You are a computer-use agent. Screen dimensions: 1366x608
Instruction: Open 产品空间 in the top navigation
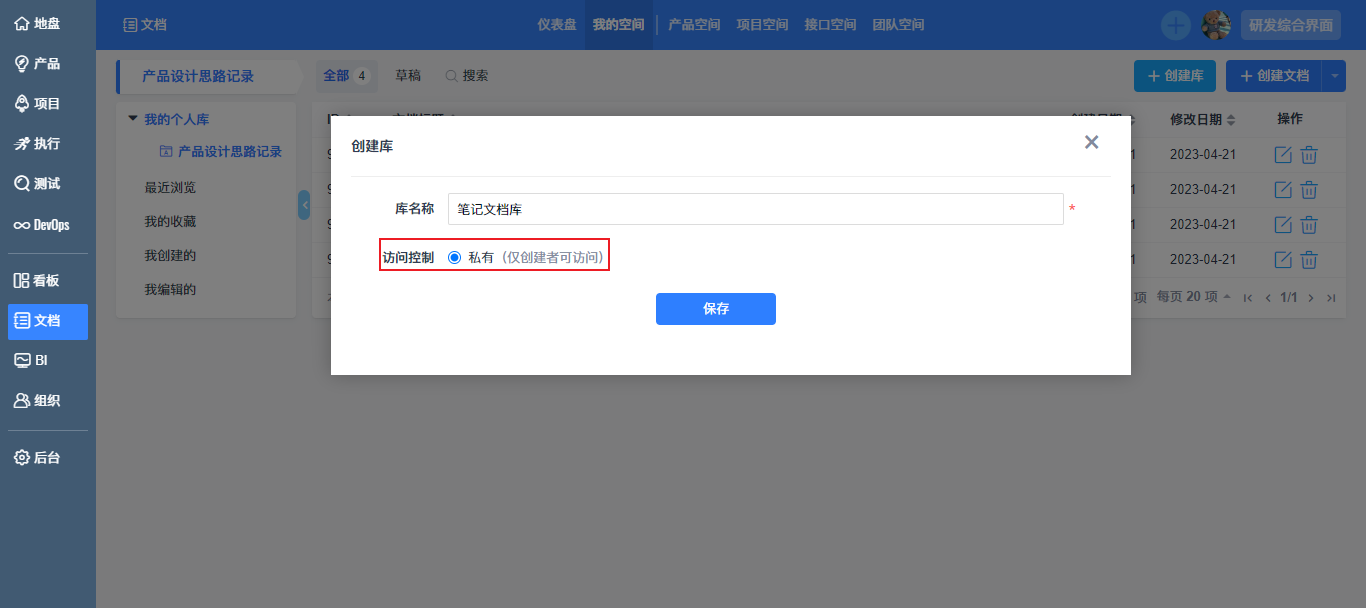pos(693,24)
